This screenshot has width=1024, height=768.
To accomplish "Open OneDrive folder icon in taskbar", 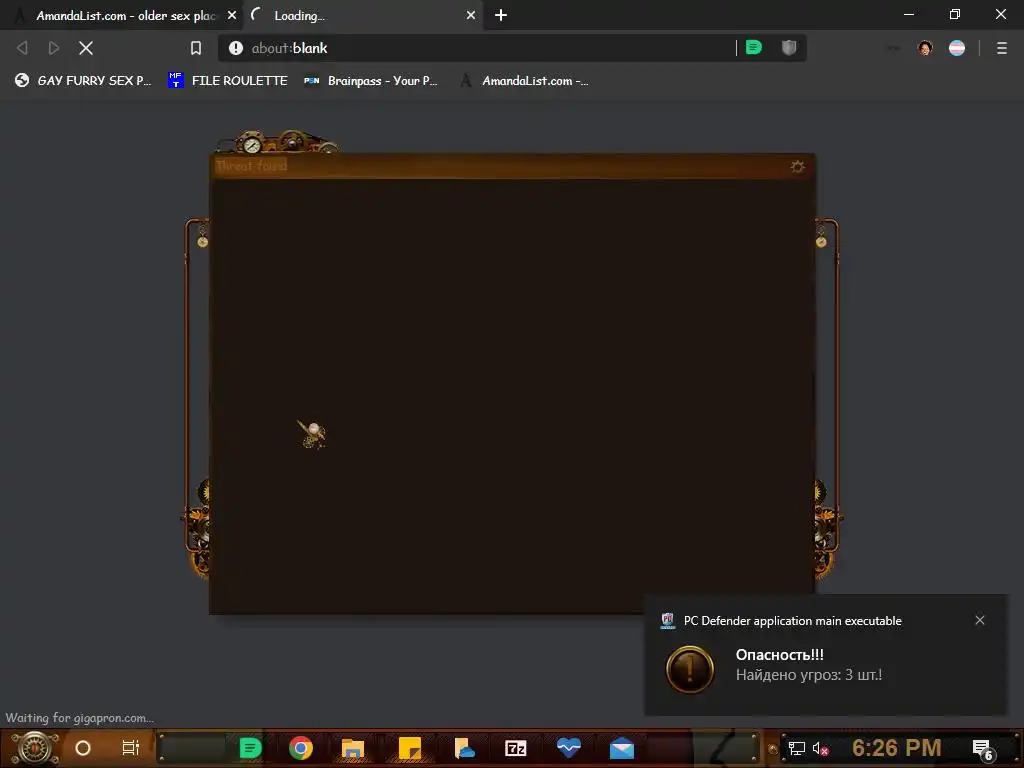I will [464, 748].
